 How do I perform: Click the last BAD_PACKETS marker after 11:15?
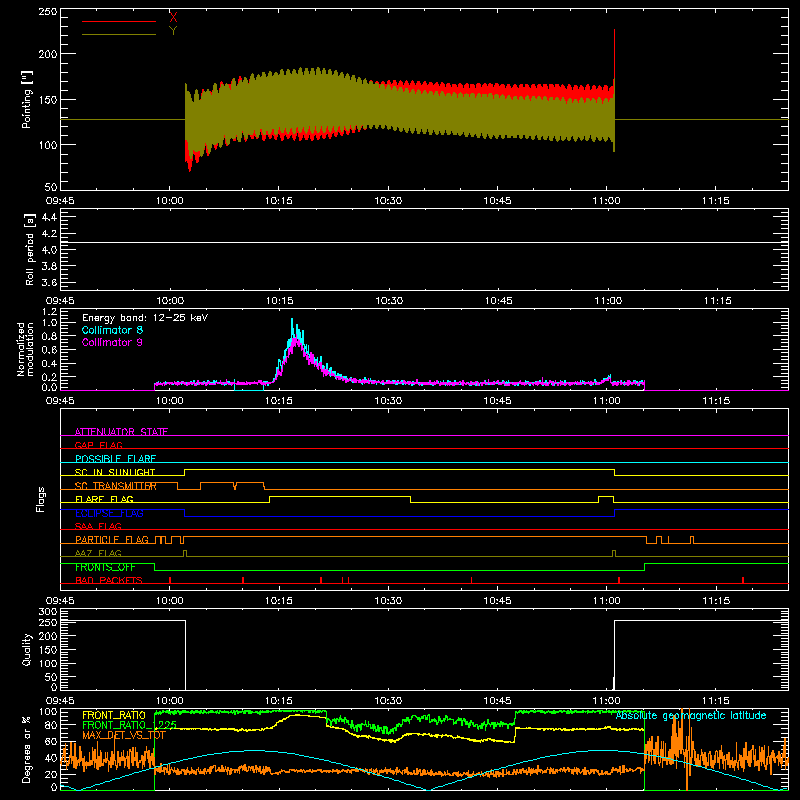pyautogui.click(x=743, y=580)
